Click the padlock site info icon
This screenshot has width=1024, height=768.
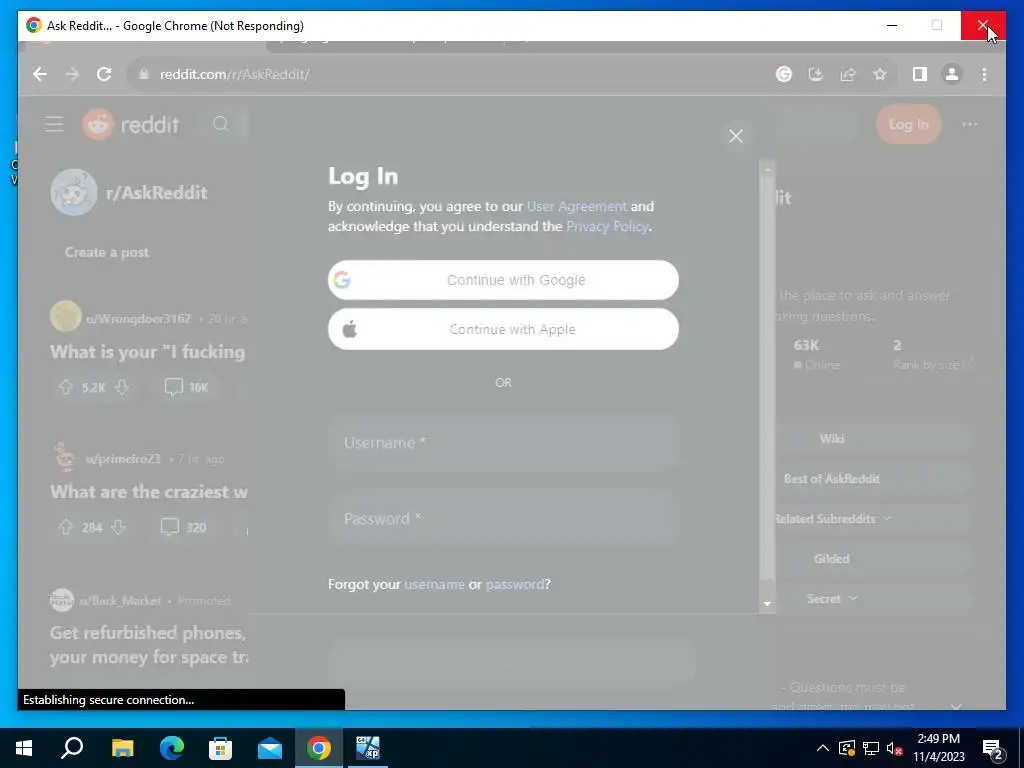144,74
